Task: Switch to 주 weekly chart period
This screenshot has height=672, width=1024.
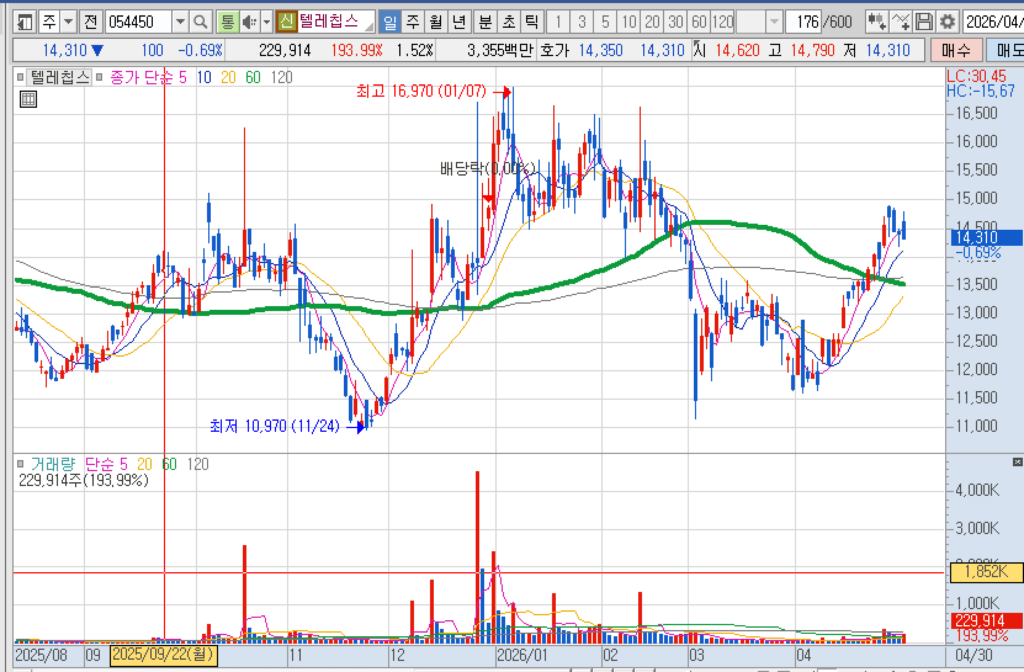Action: [x=413, y=22]
